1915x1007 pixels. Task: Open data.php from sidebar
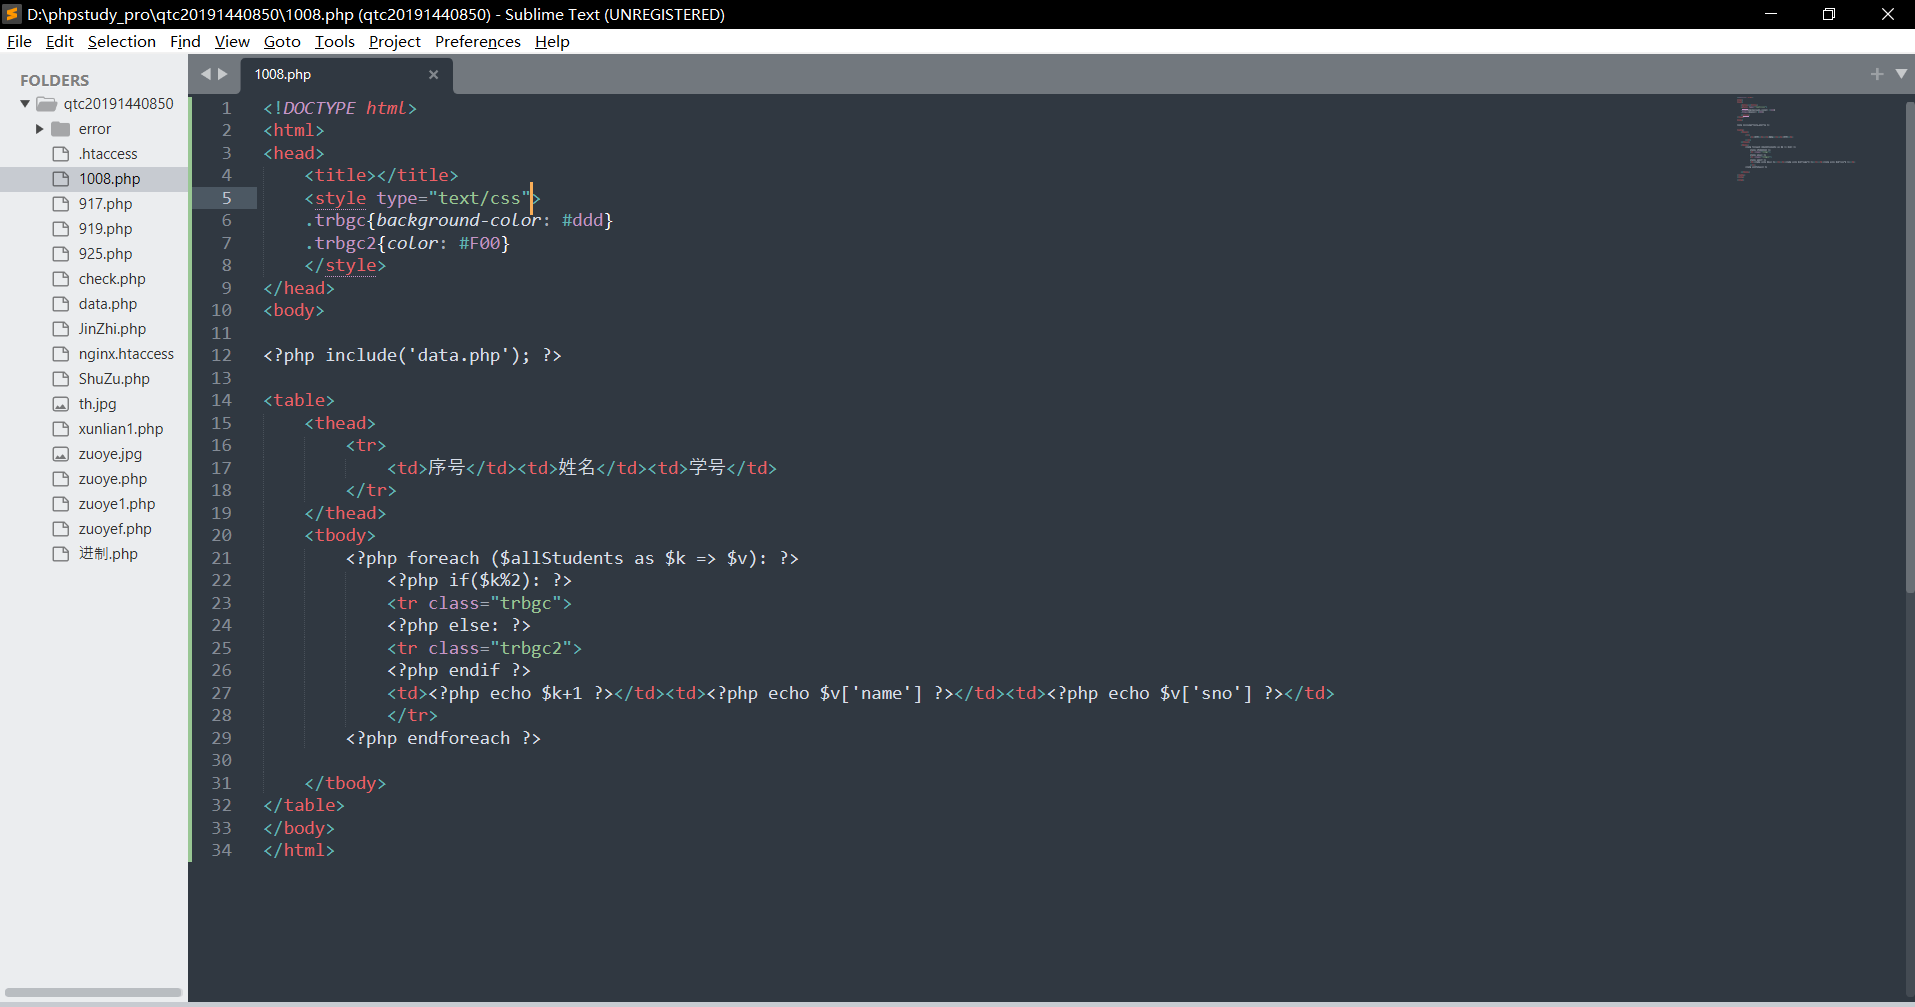(x=108, y=304)
